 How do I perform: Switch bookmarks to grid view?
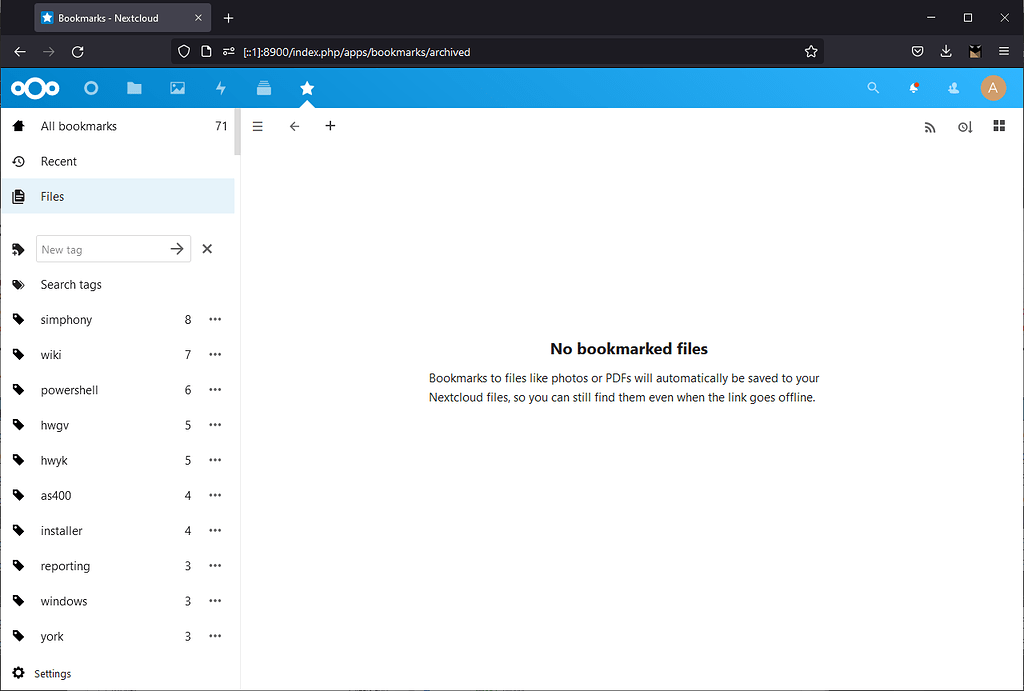(x=998, y=126)
